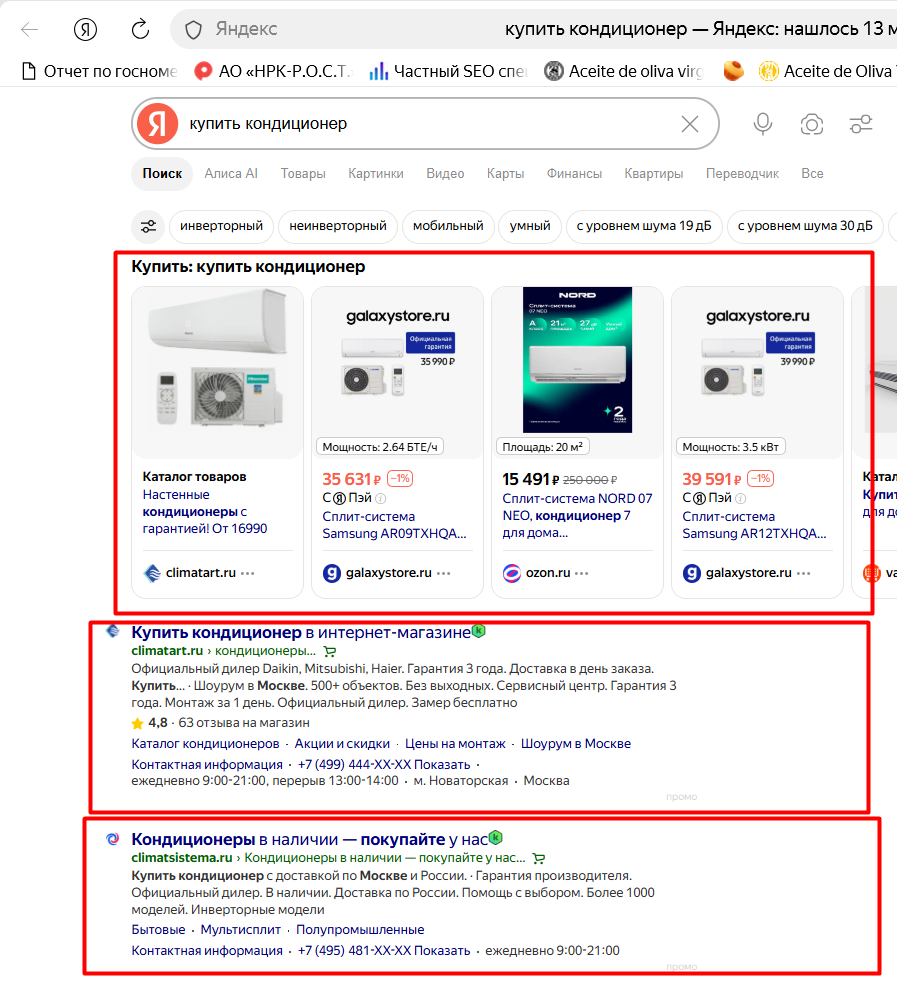The width and height of the screenshot is (897, 992).
Task: Open the 'АО «НРК-Р.О.С.Т.' bookmark
Action: pyautogui.click(x=273, y=71)
